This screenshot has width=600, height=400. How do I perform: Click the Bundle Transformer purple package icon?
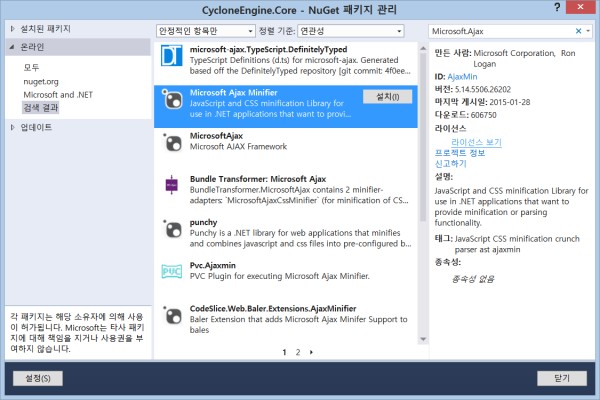[x=171, y=185]
